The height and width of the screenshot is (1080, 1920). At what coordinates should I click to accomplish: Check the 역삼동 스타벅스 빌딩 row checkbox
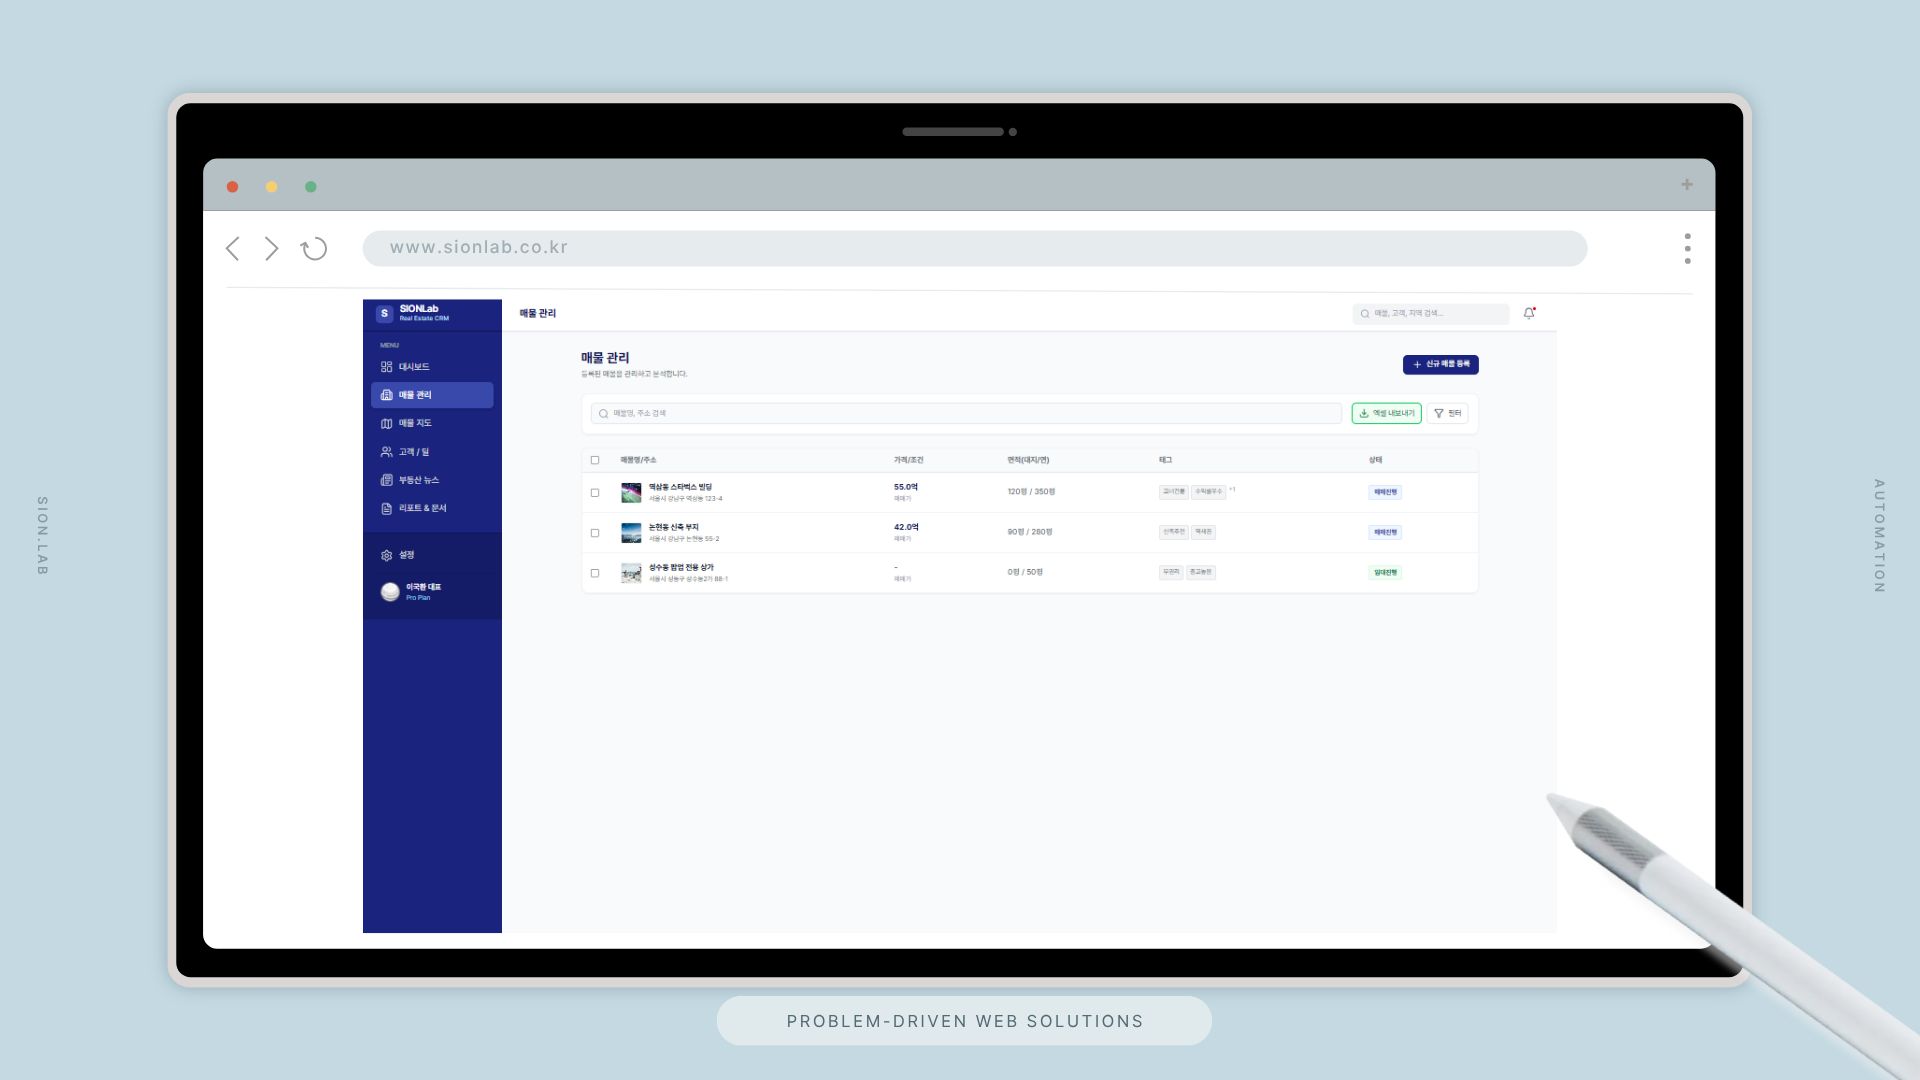tap(595, 493)
